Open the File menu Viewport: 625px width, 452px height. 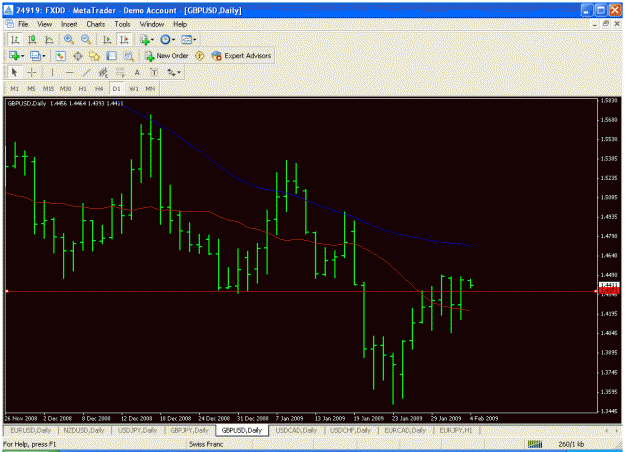pos(23,24)
